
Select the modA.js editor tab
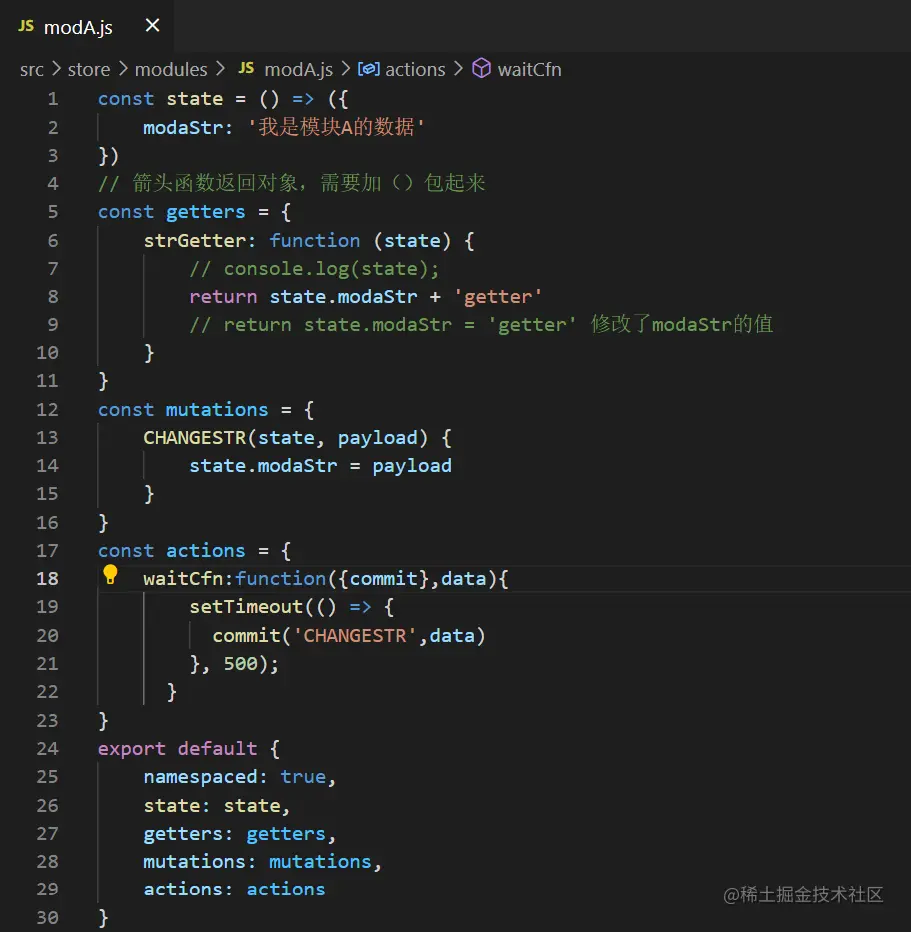click(87, 26)
